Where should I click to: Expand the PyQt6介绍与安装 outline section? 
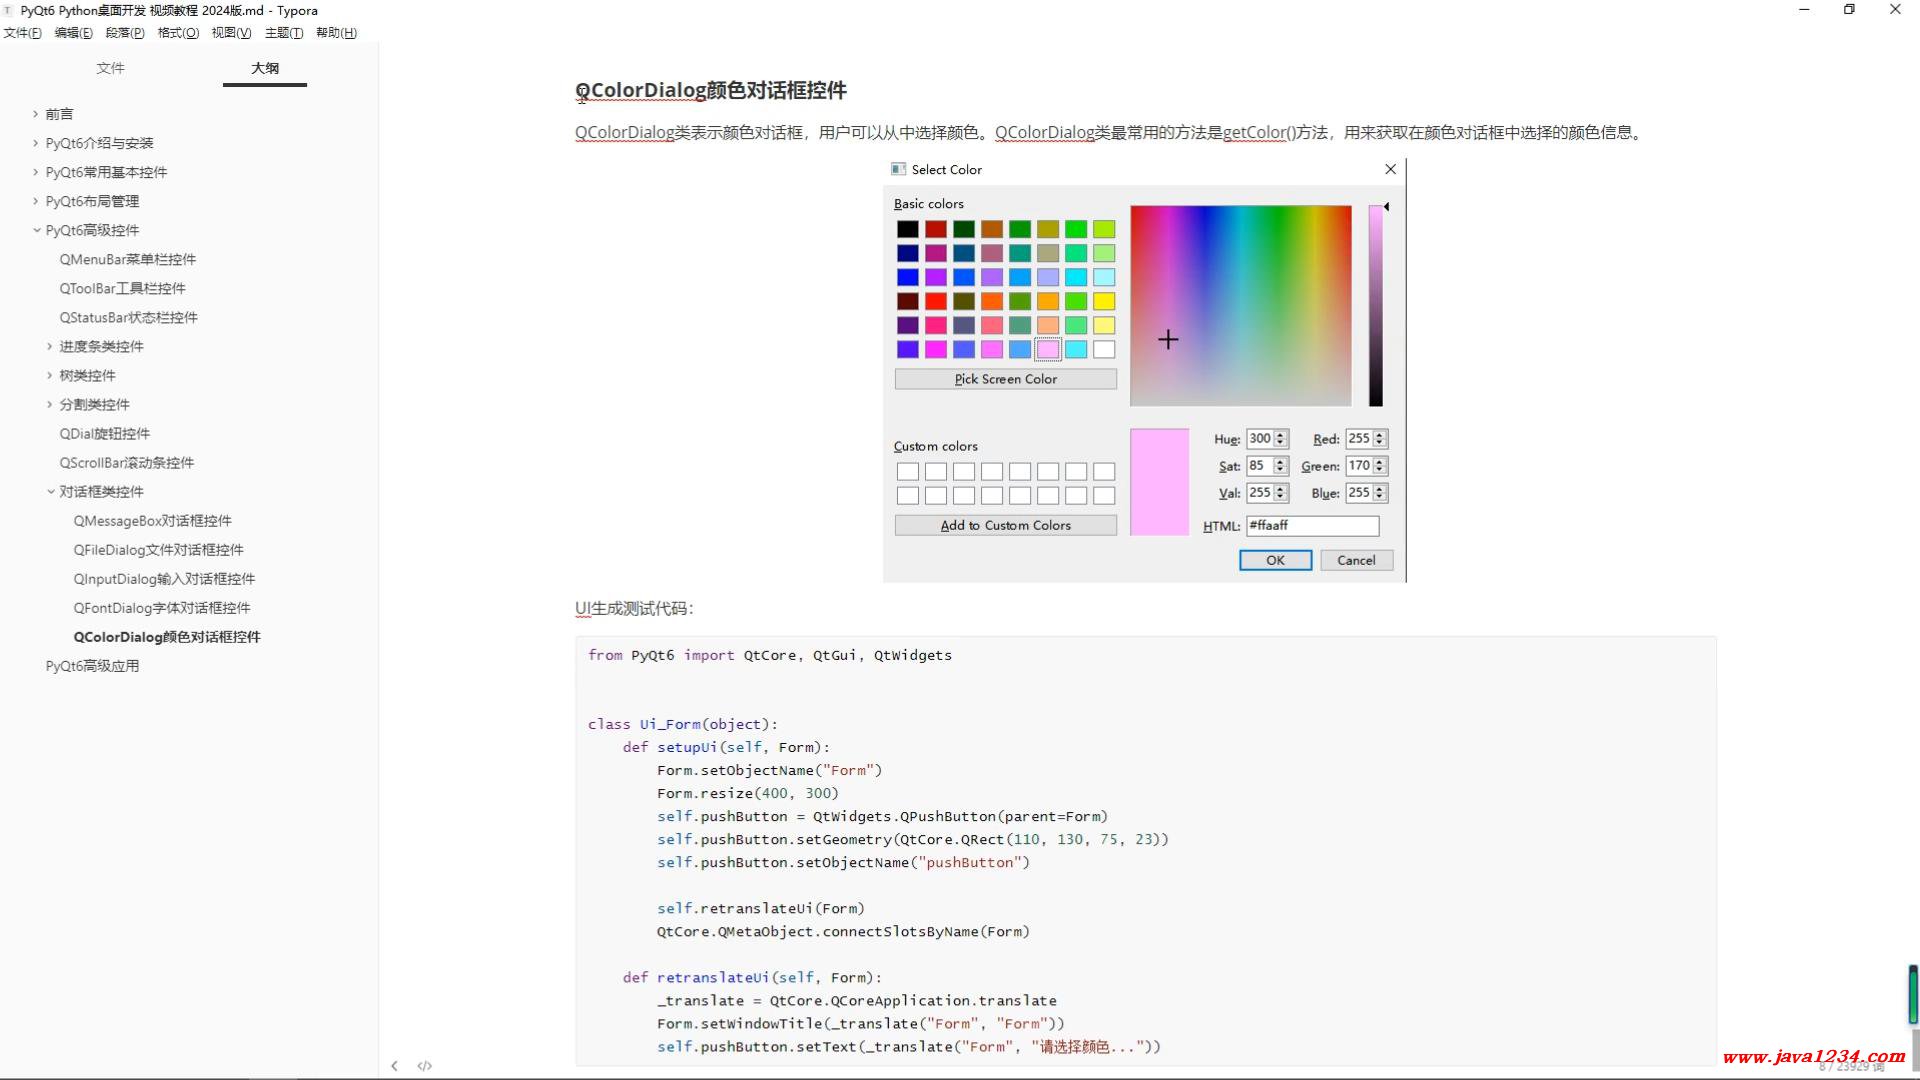(x=36, y=143)
